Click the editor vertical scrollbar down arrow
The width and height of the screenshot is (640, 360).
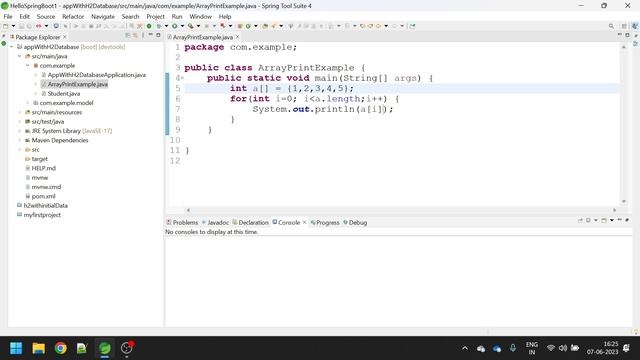(x=624, y=201)
